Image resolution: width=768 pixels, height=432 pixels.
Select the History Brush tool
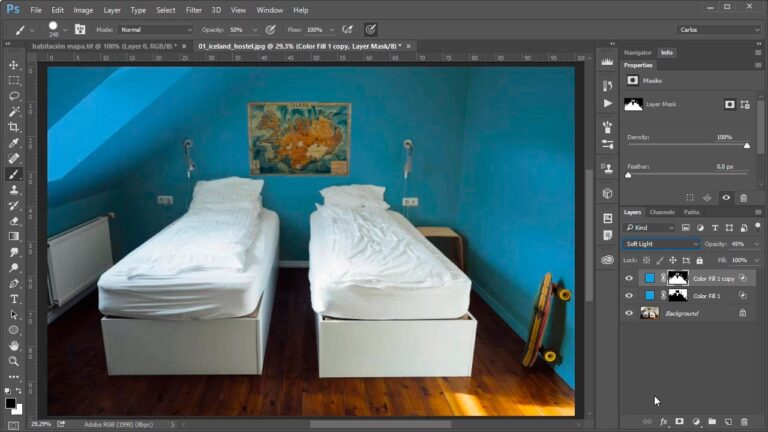[x=14, y=205]
